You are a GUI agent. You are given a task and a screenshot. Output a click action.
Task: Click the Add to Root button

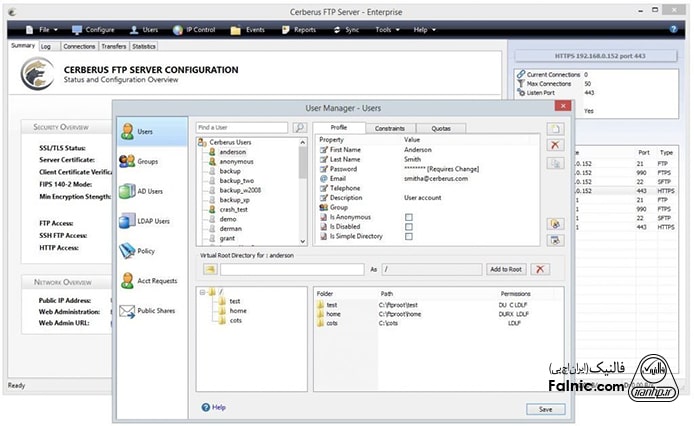505,270
